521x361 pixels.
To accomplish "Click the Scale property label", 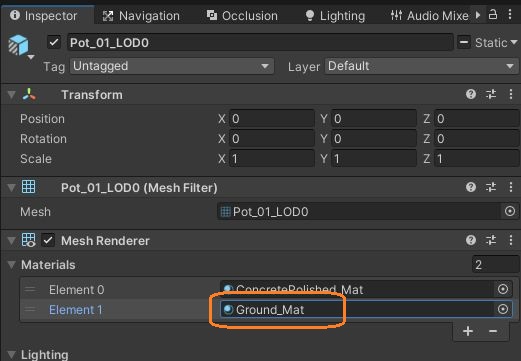I will [x=36, y=159].
